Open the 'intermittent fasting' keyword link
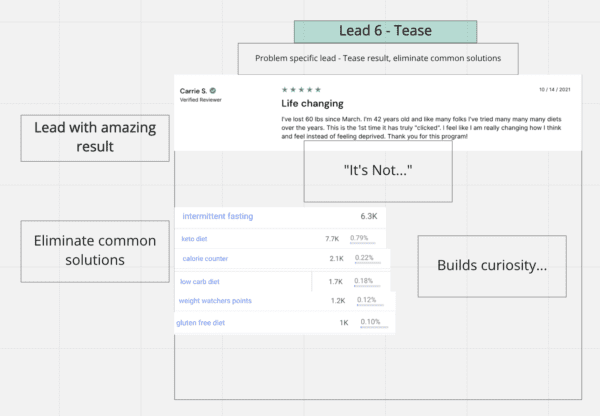The width and height of the screenshot is (600, 416). (x=217, y=216)
